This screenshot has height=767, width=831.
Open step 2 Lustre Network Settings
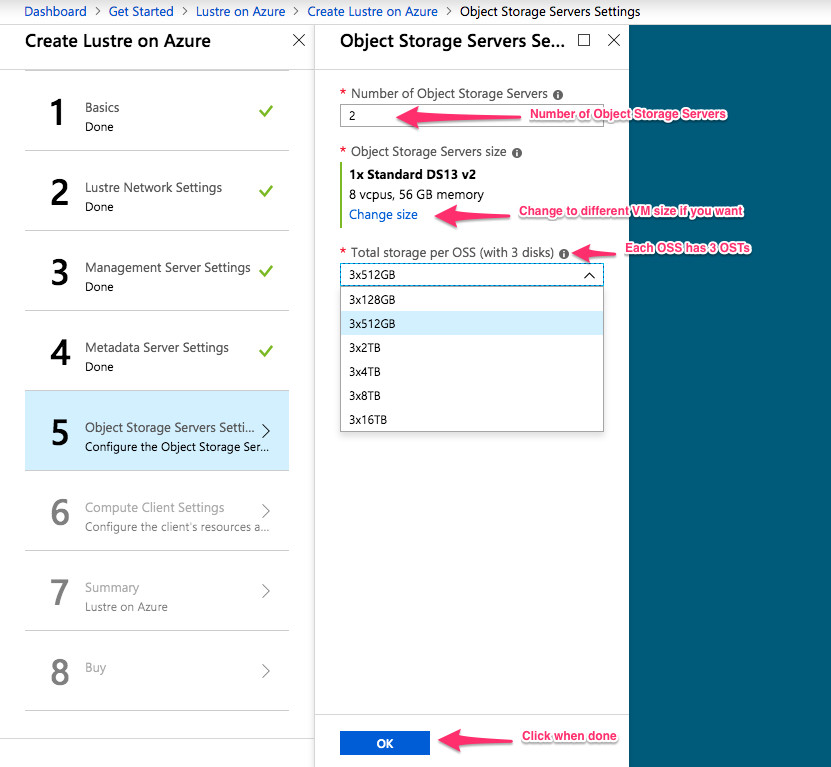pyautogui.click(x=157, y=191)
